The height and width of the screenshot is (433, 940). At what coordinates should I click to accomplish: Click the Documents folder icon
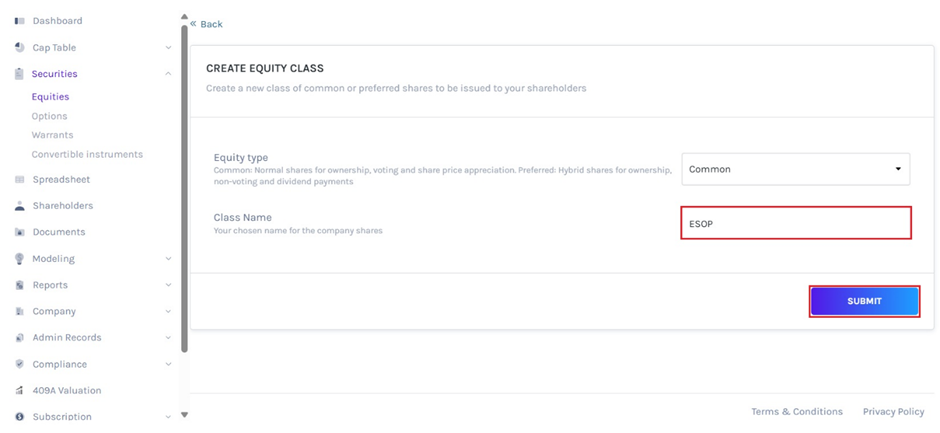point(20,232)
